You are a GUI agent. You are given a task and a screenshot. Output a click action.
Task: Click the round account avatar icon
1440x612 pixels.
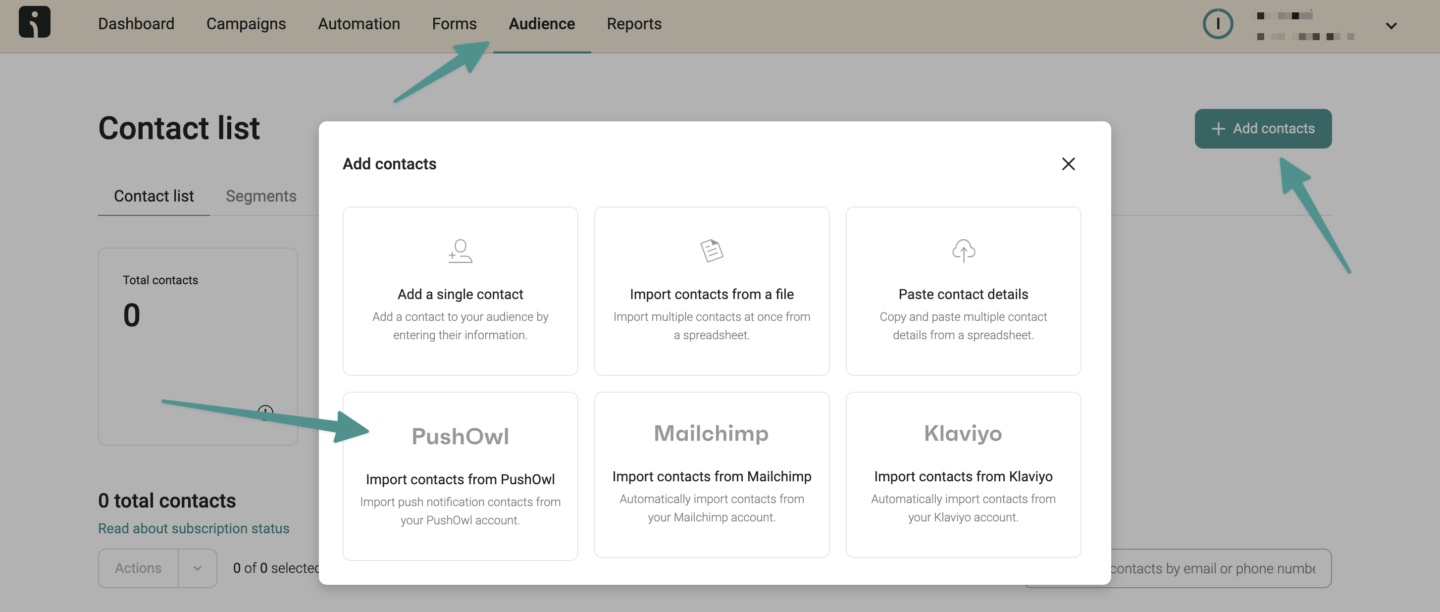[x=1218, y=24]
